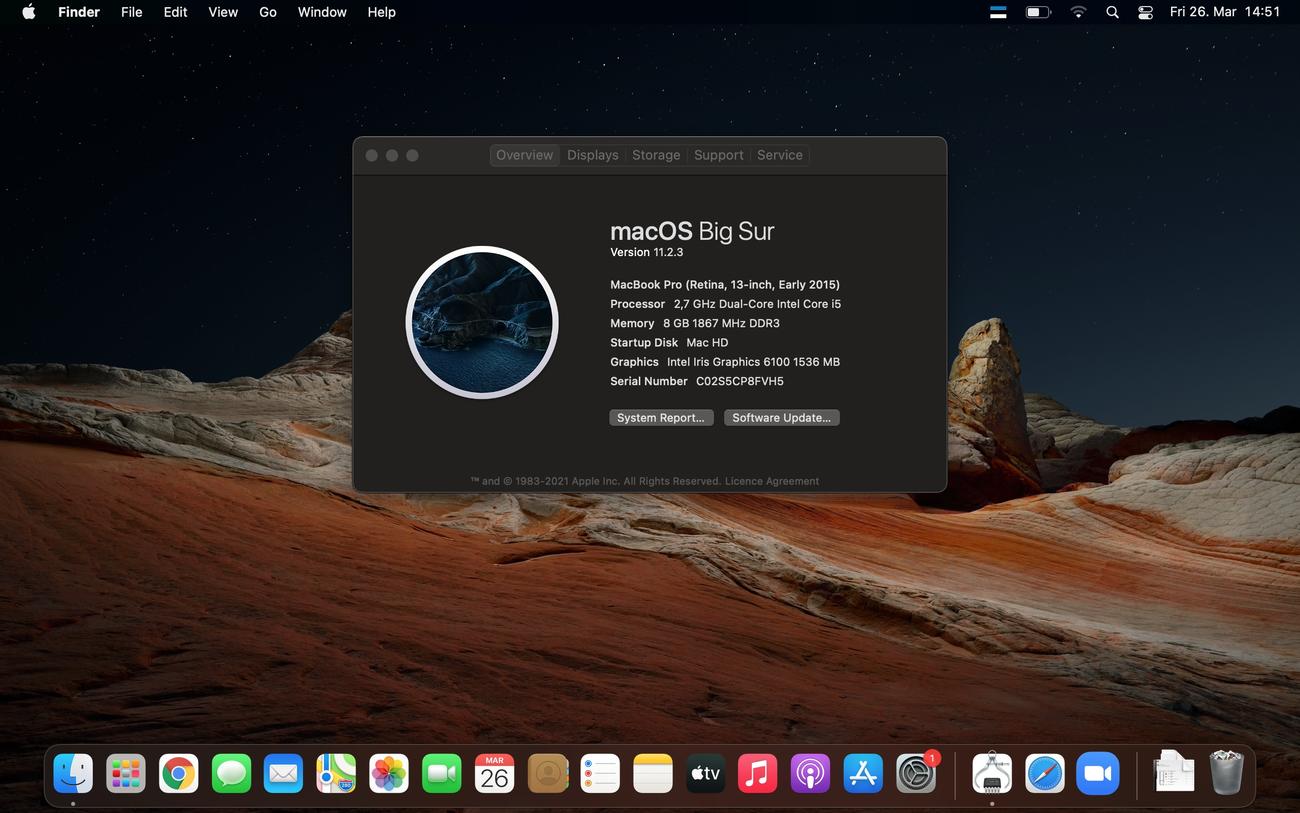Open the Licence Agreement link
The image size is (1300, 813).
(771, 481)
